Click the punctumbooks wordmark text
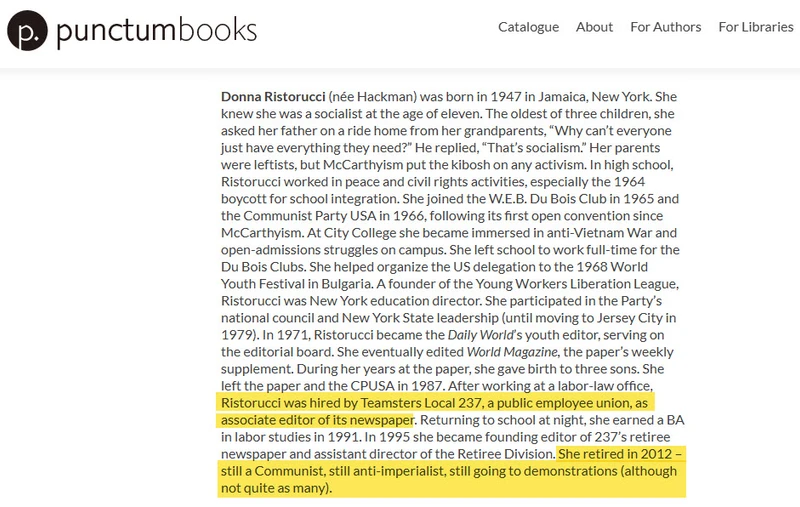 (157, 32)
